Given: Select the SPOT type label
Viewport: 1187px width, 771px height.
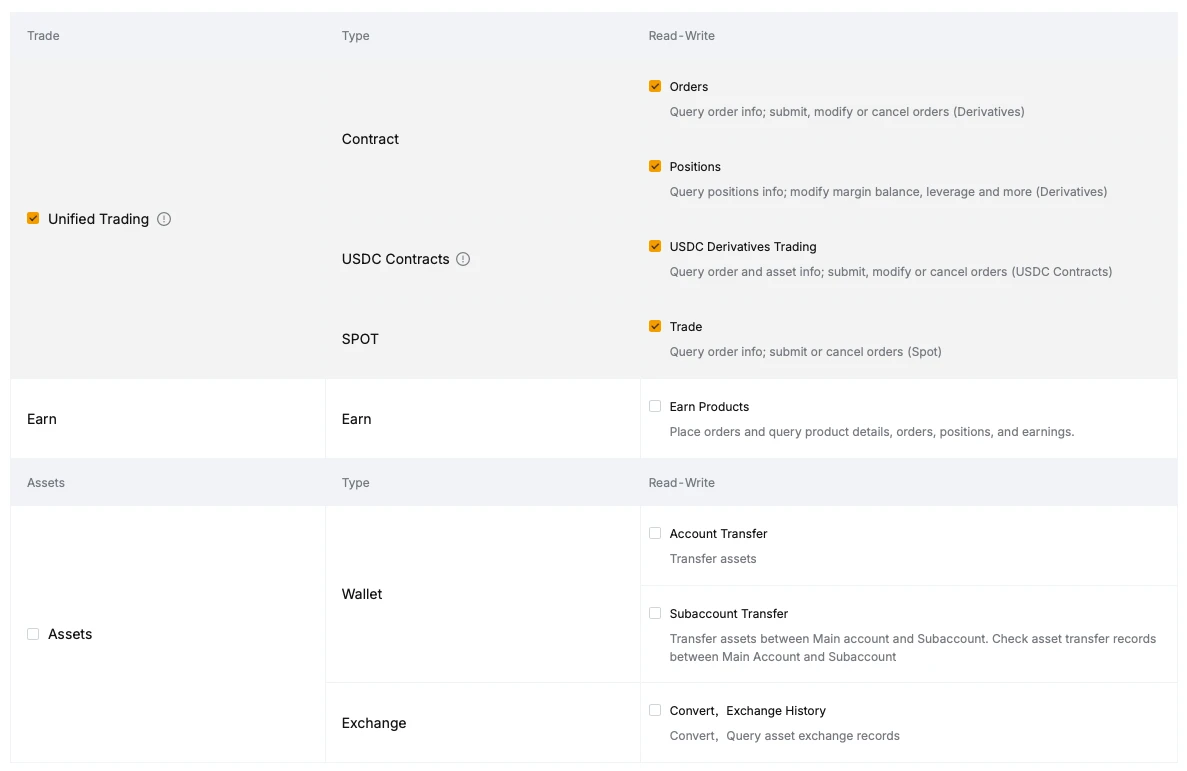Looking at the screenshot, I should tap(360, 339).
